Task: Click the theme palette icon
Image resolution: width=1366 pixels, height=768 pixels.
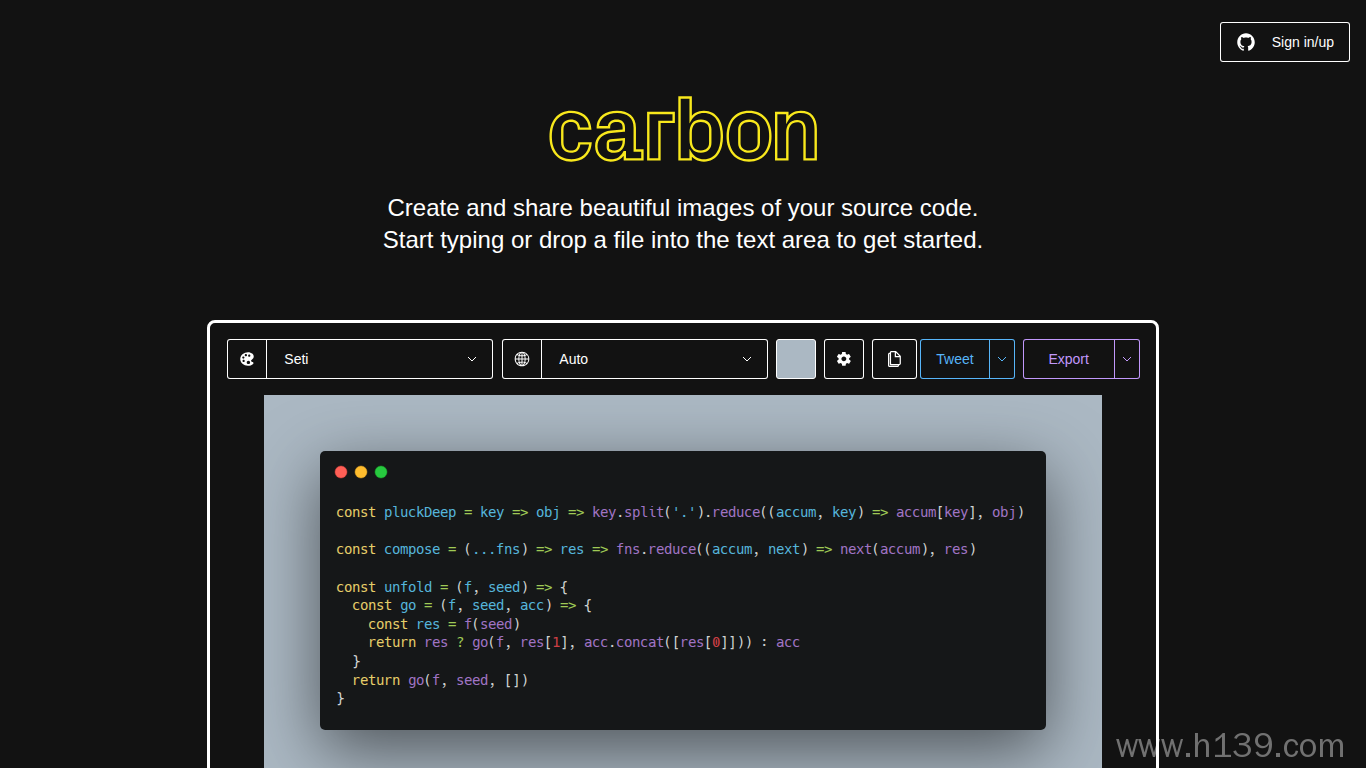Action: pos(247,359)
